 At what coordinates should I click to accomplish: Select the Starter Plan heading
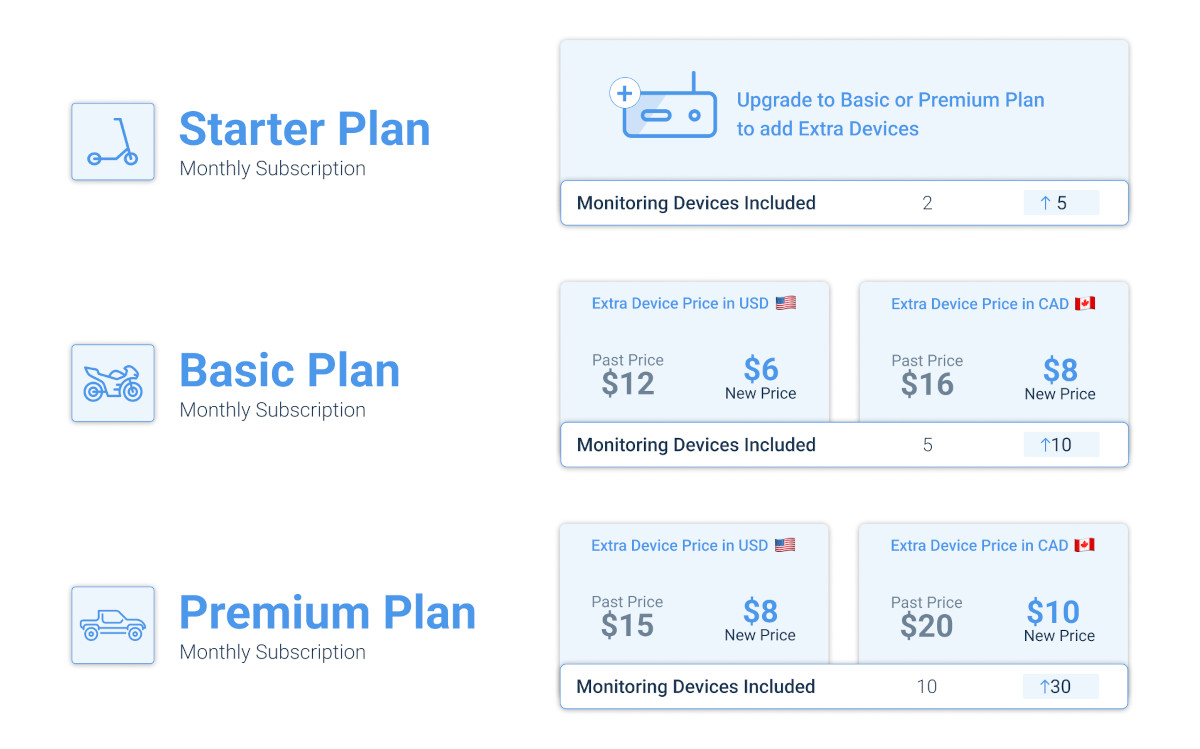coord(304,129)
